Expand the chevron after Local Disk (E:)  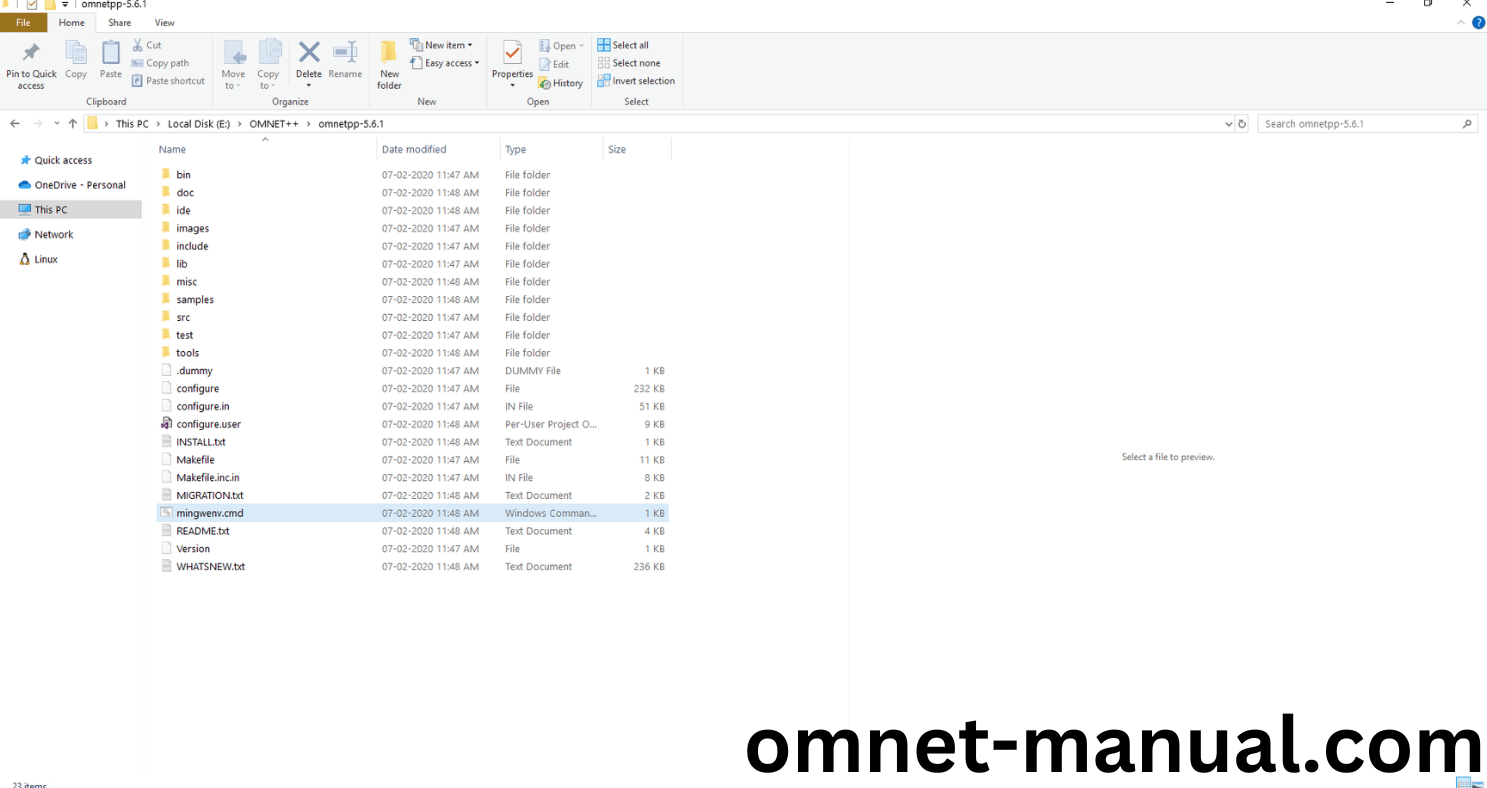click(239, 124)
